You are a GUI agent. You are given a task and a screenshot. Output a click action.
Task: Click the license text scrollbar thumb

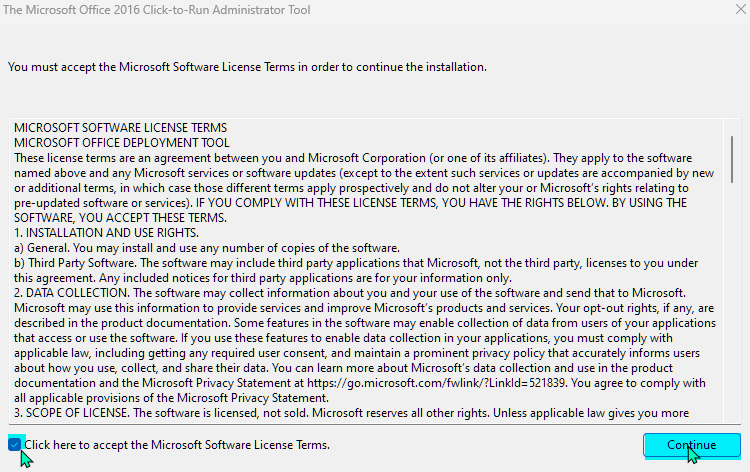pos(732,159)
